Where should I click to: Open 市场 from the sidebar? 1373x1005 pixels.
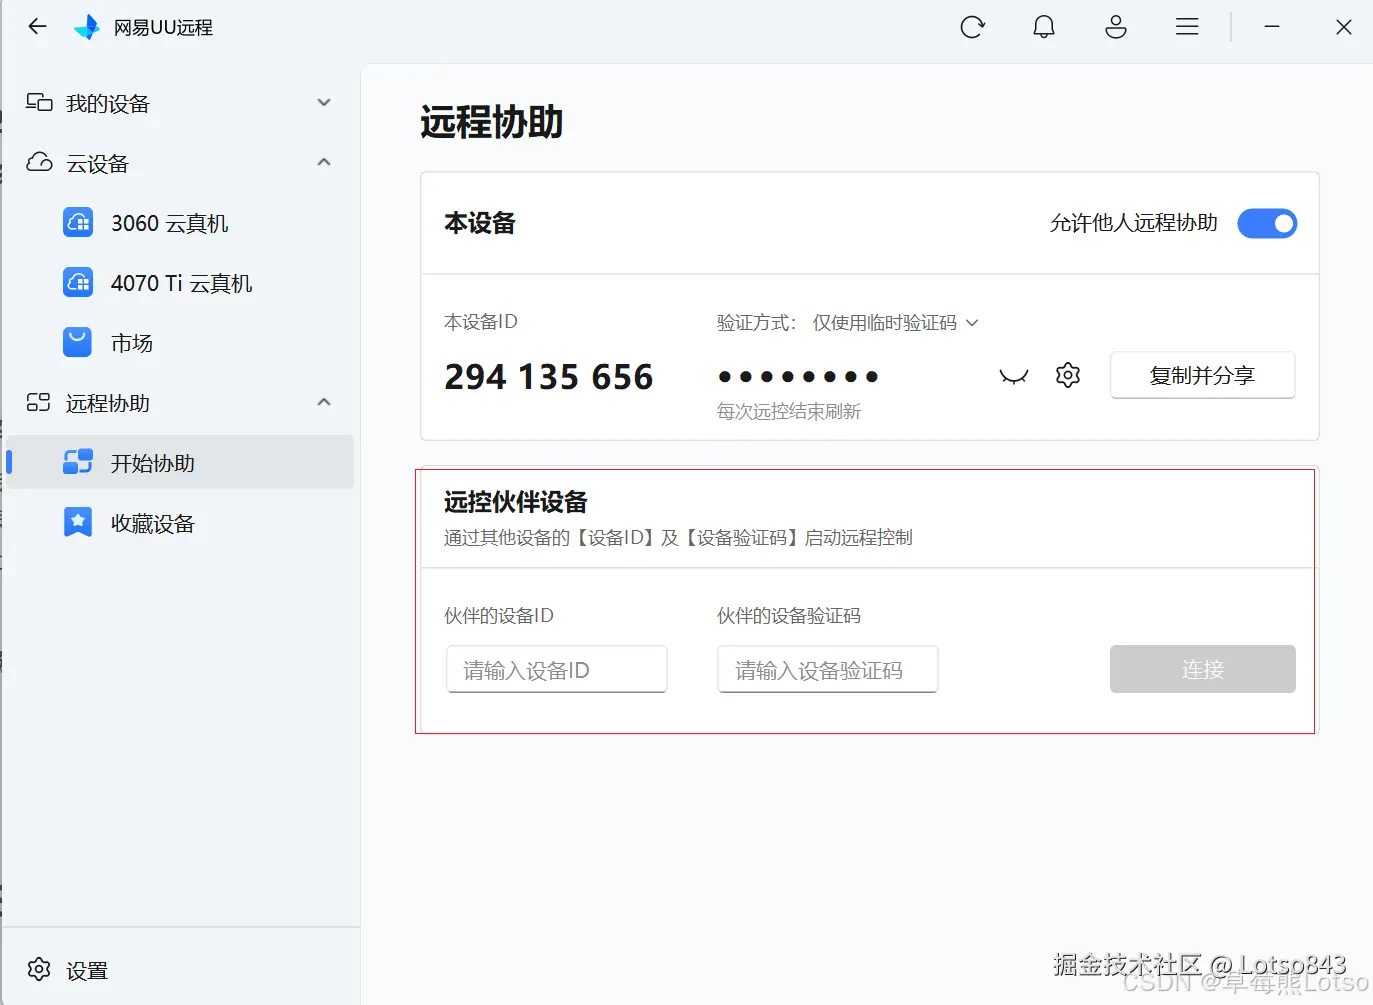[131, 343]
